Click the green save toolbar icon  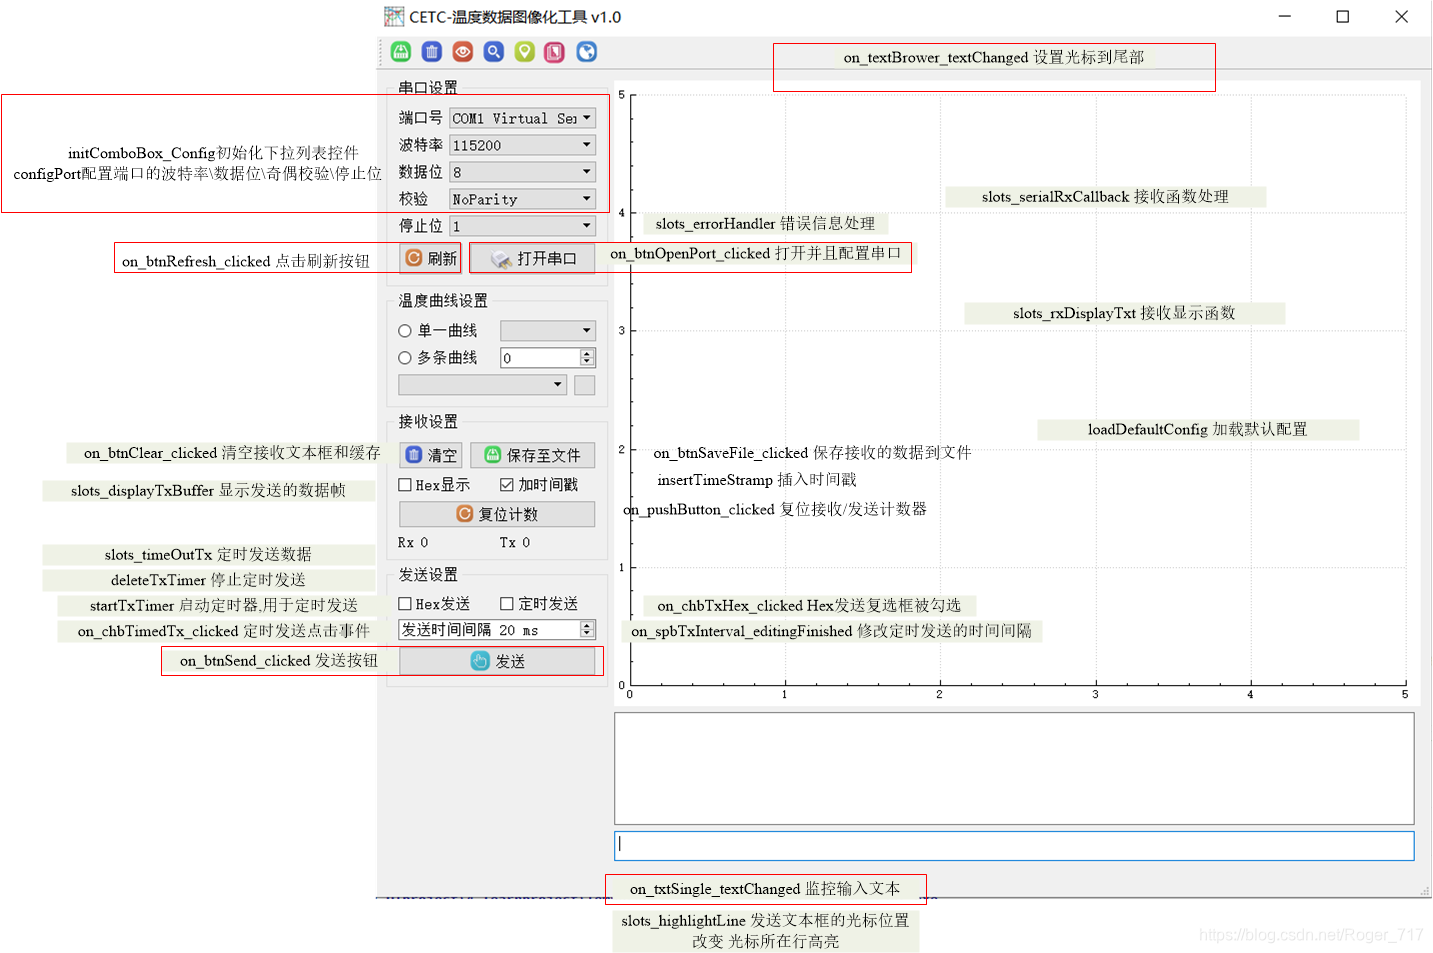point(400,52)
